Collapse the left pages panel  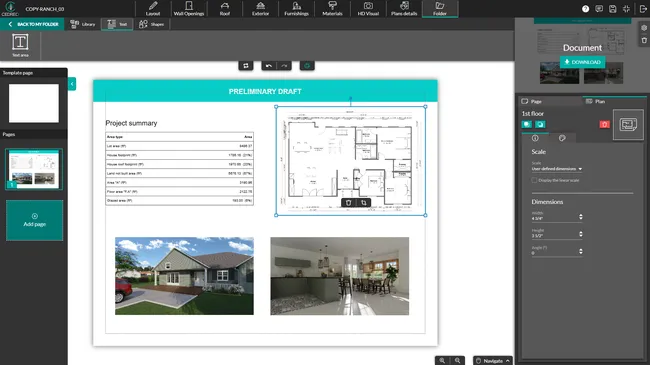tap(72, 84)
